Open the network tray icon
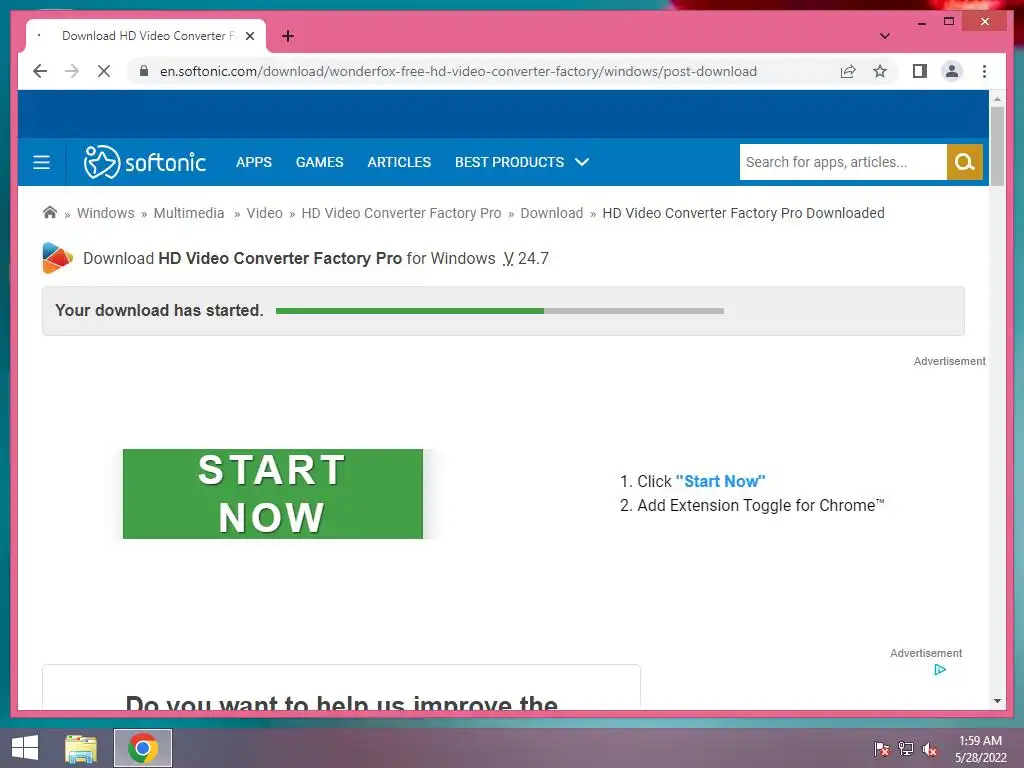The width and height of the screenshot is (1024, 768). (x=906, y=748)
